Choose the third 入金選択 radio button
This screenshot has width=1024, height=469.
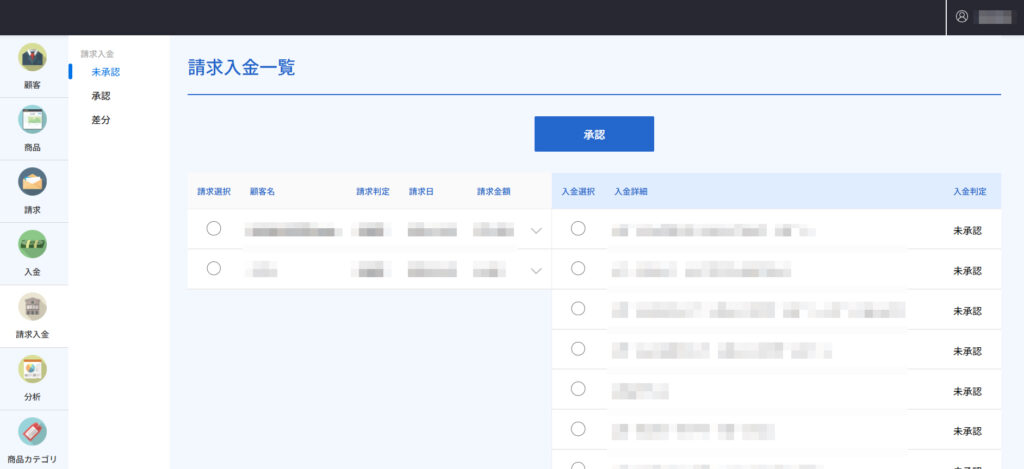click(x=578, y=308)
